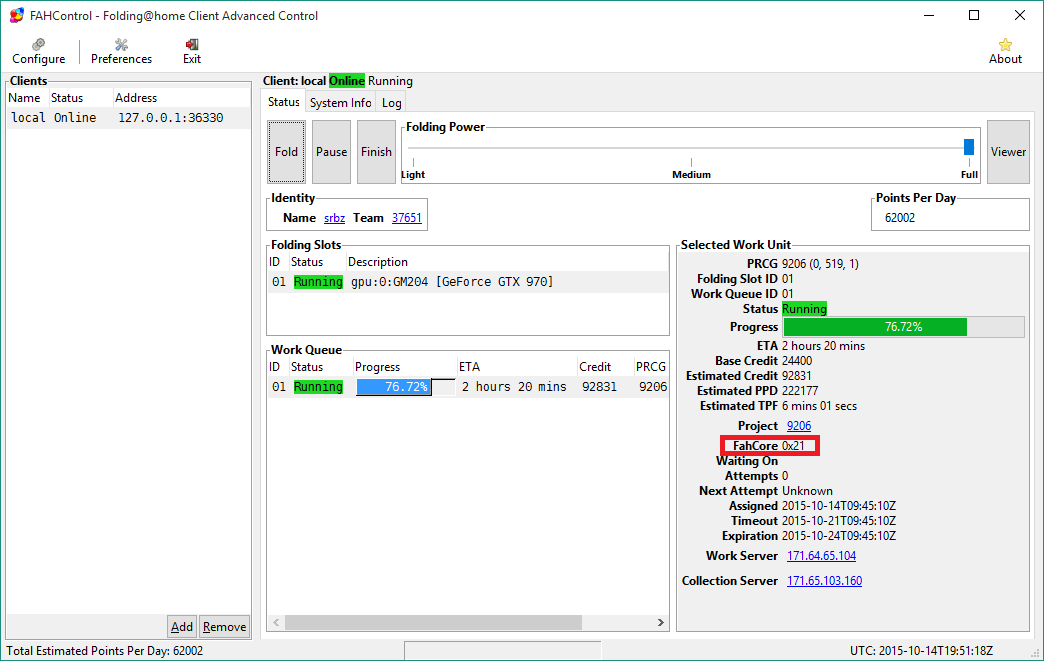Switch to the System Info tab
The image size is (1044, 661).
[x=340, y=103]
